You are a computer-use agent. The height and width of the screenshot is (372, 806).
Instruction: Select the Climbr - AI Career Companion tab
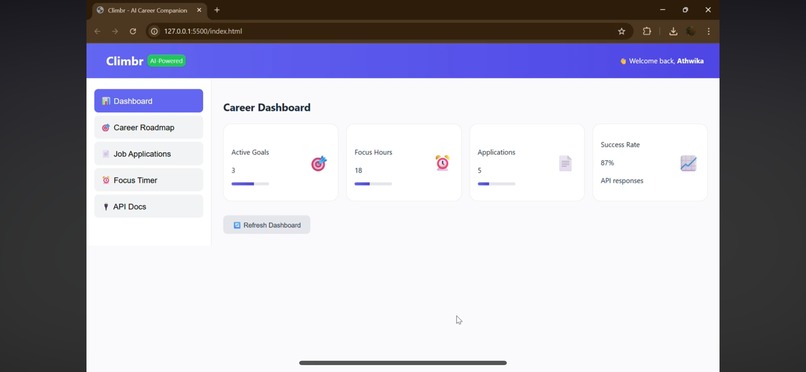(x=150, y=10)
